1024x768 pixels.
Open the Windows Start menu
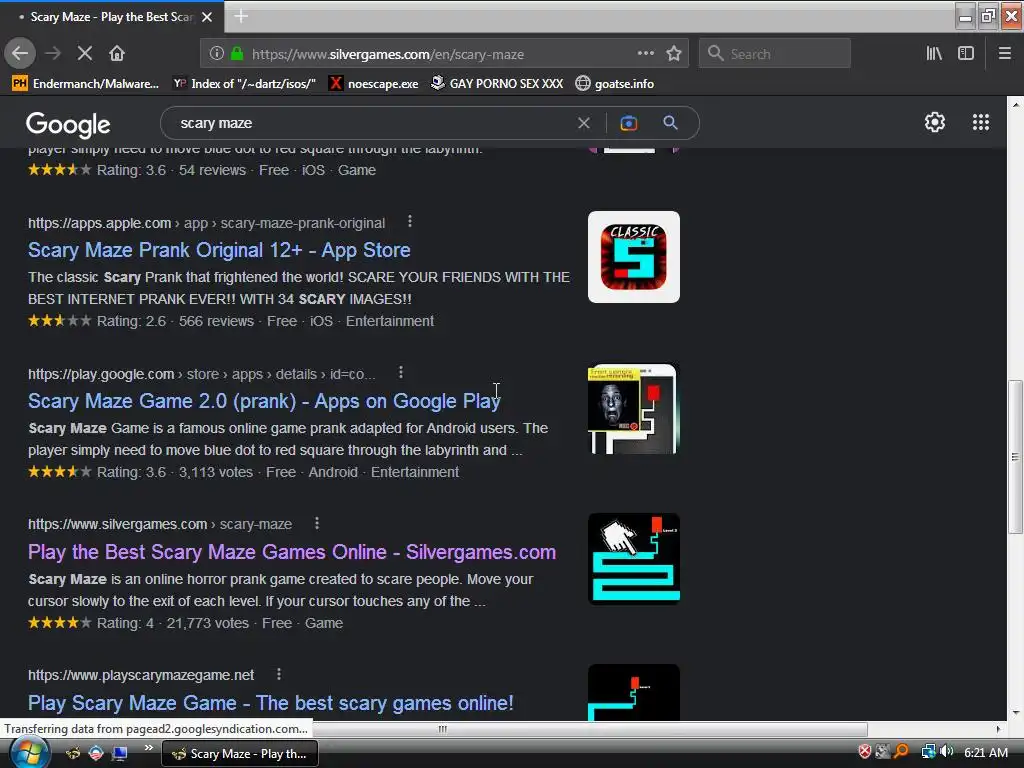click(28, 753)
